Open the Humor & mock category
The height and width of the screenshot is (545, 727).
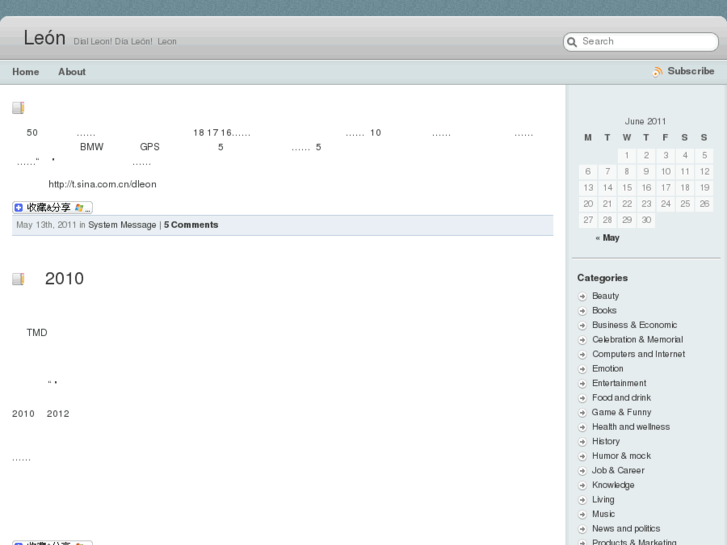click(621, 456)
